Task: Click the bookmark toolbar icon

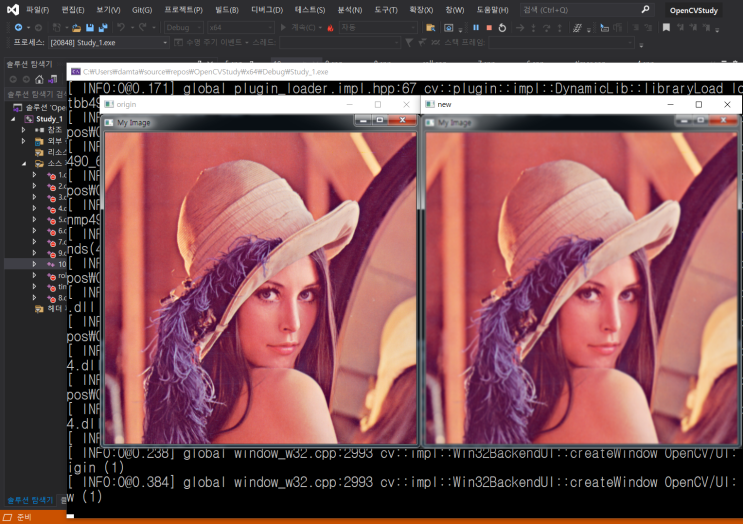Action: point(666,27)
